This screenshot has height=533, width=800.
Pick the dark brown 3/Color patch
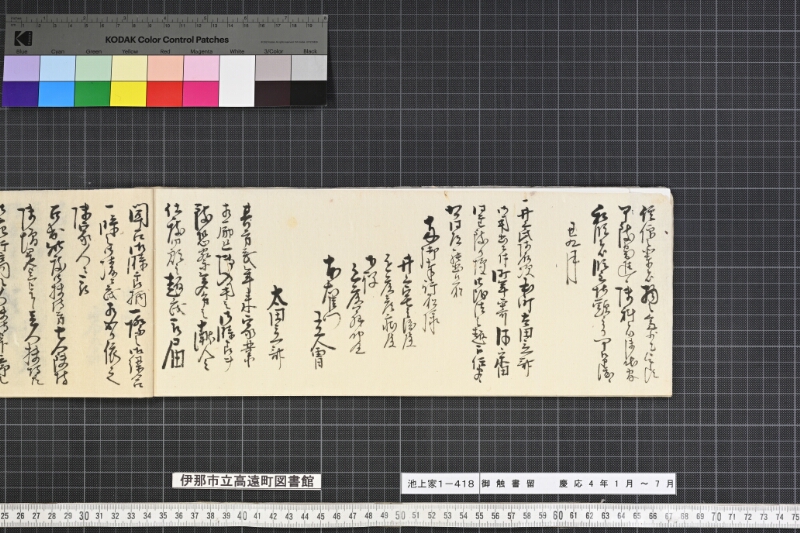[273, 94]
